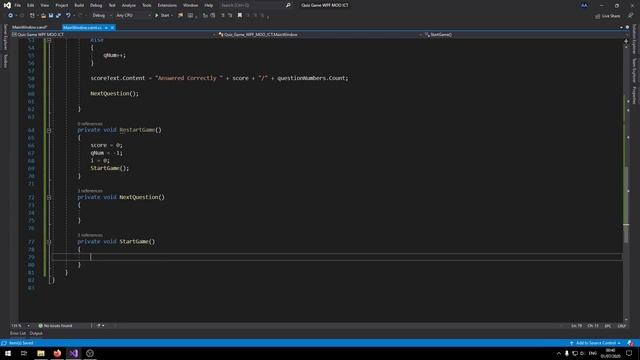Click the references link above StartGame
The height and width of the screenshot is (360, 640).
pyautogui.click(x=90, y=236)
